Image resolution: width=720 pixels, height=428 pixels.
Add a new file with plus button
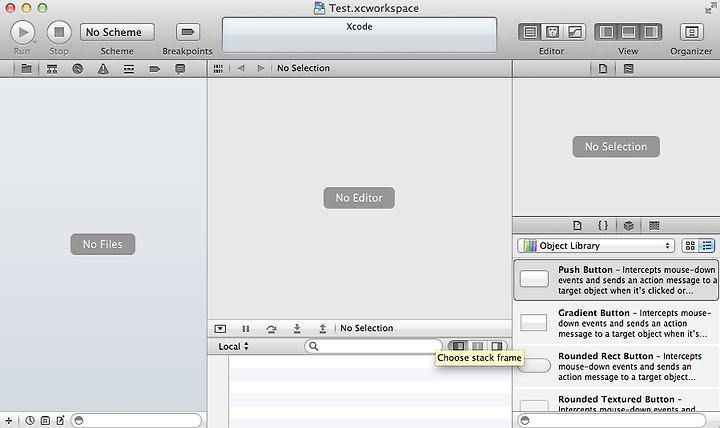pyautogui.click(x=9, y=420)
